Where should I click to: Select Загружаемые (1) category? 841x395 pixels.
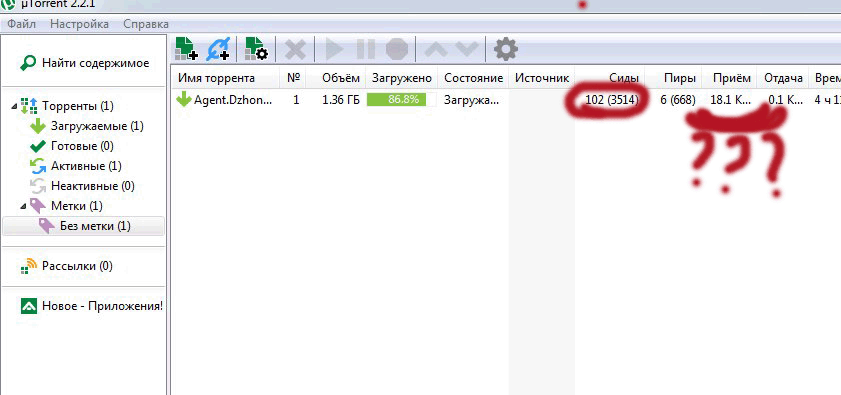click(x=97, y=126)
